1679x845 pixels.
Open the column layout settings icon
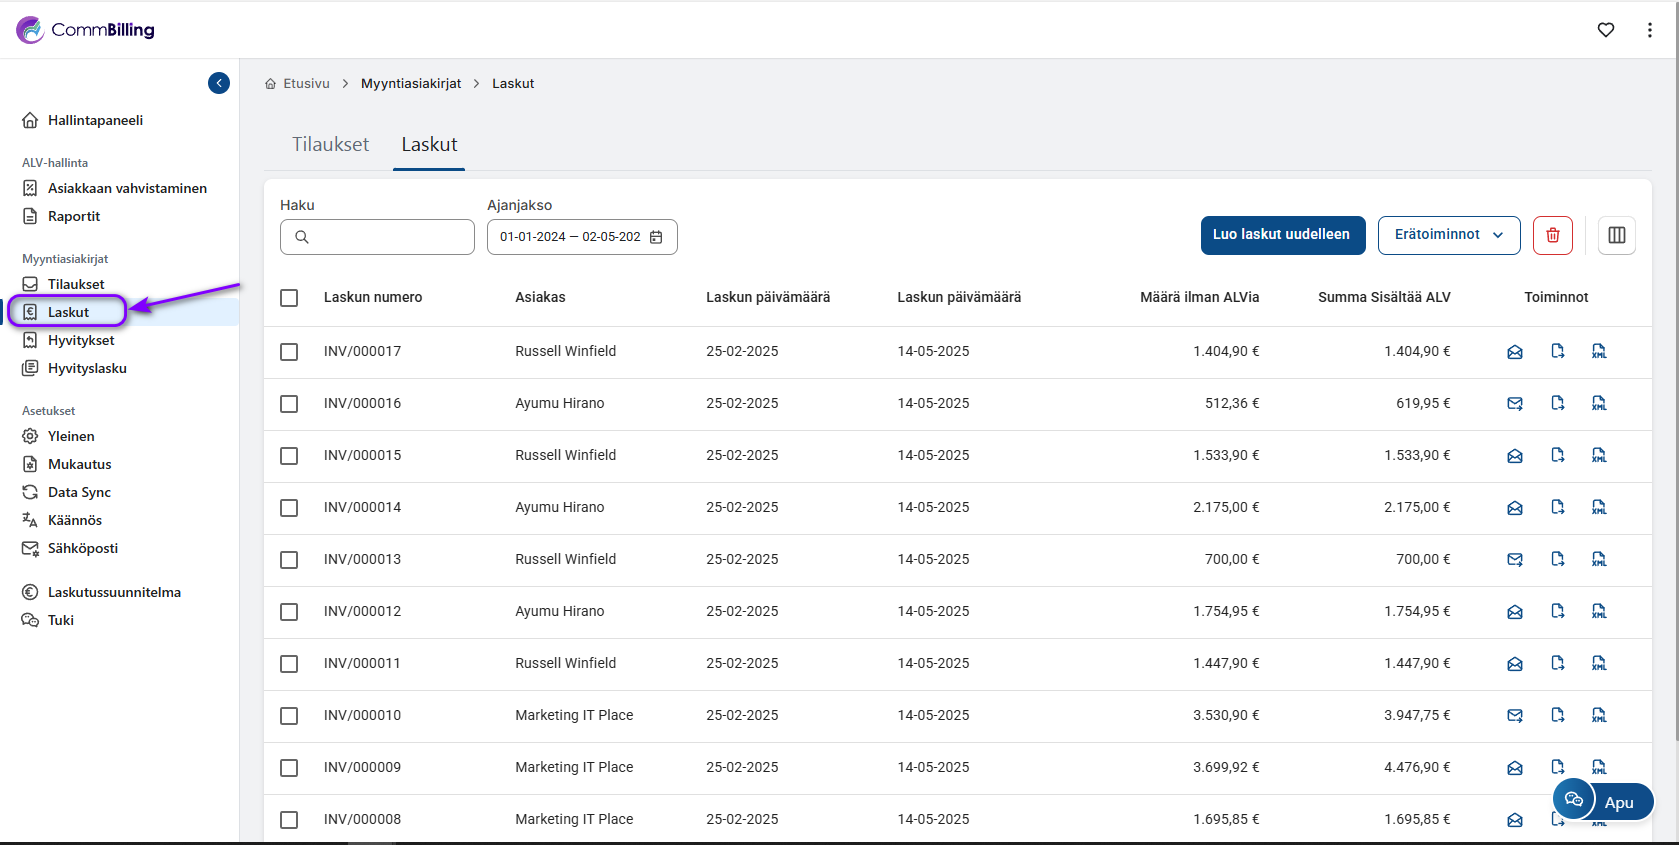[x=1616, y=235]
